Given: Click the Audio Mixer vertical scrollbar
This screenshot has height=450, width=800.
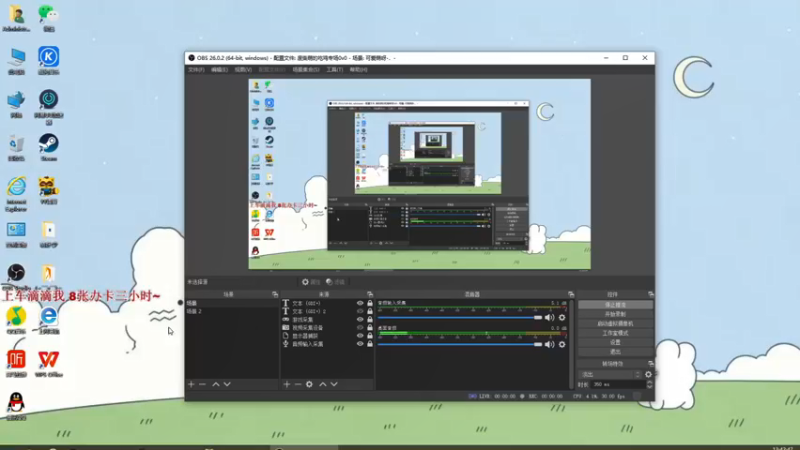Looking at the screenshot, I should tap(571, 344).
